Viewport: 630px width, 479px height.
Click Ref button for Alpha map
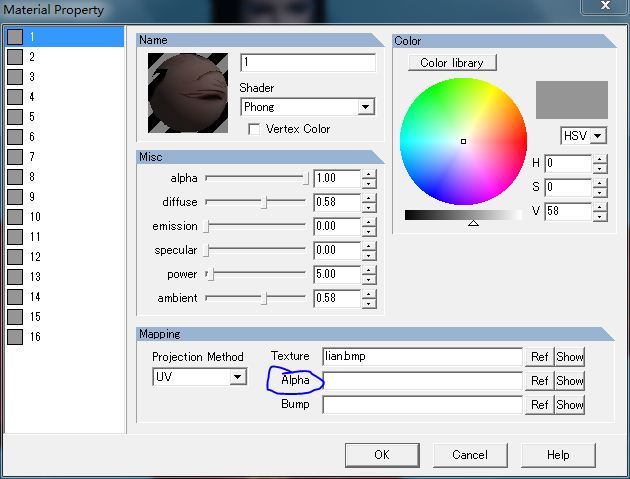pos(540,381)
